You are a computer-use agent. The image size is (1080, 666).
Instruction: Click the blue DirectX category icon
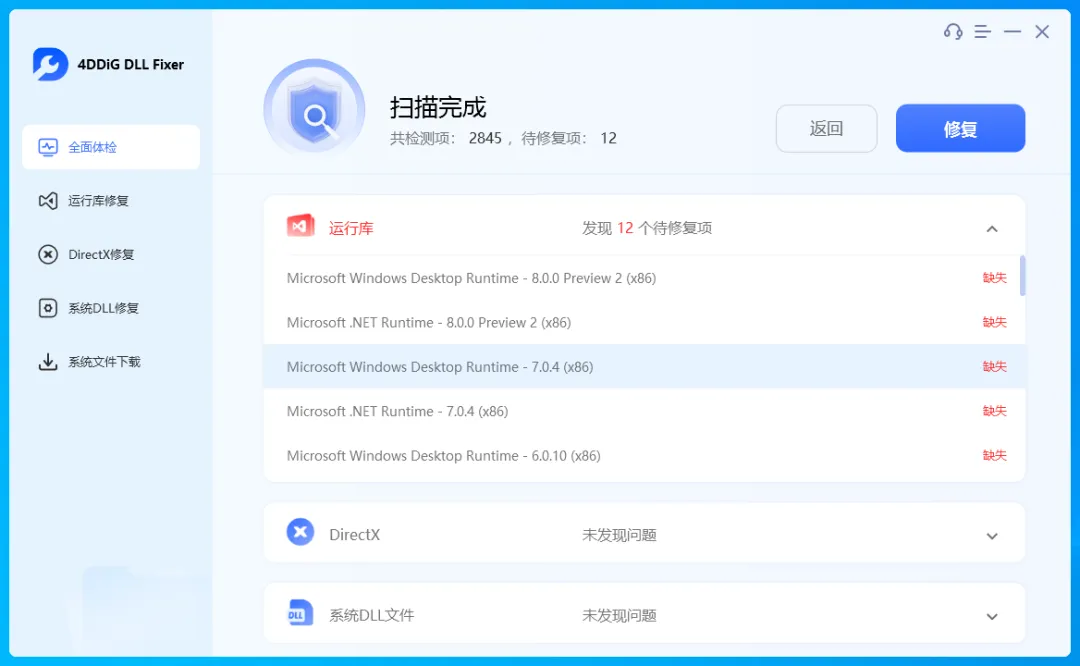click(300, 532)
